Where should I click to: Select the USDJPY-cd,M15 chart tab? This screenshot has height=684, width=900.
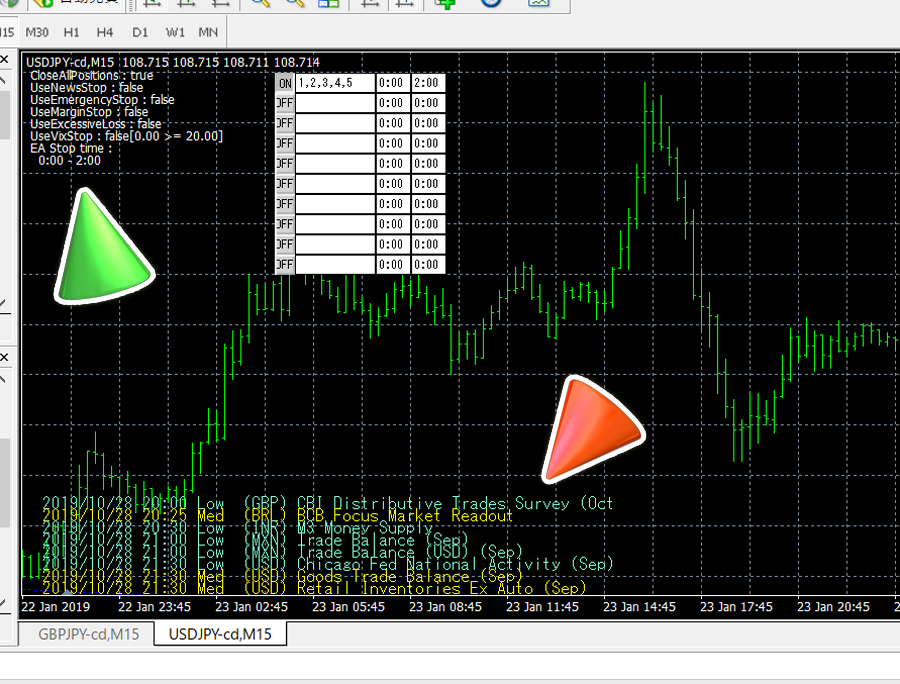point(220,635)
